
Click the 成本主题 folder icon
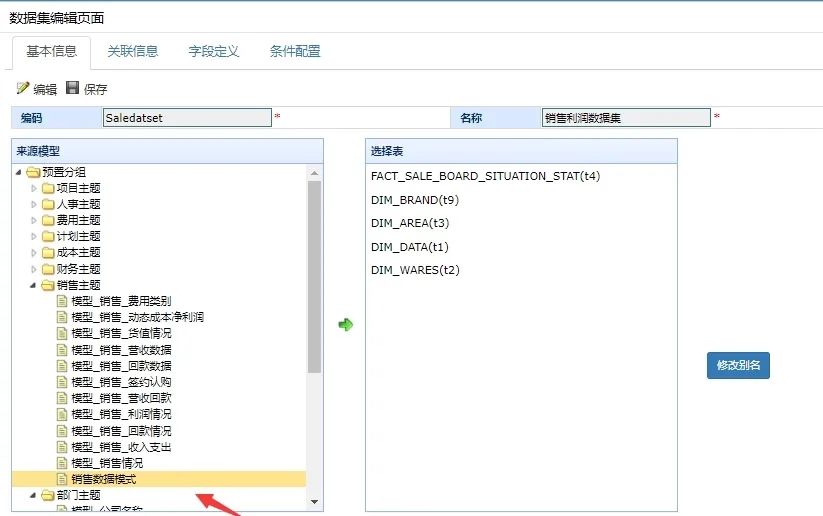(48, 253)
